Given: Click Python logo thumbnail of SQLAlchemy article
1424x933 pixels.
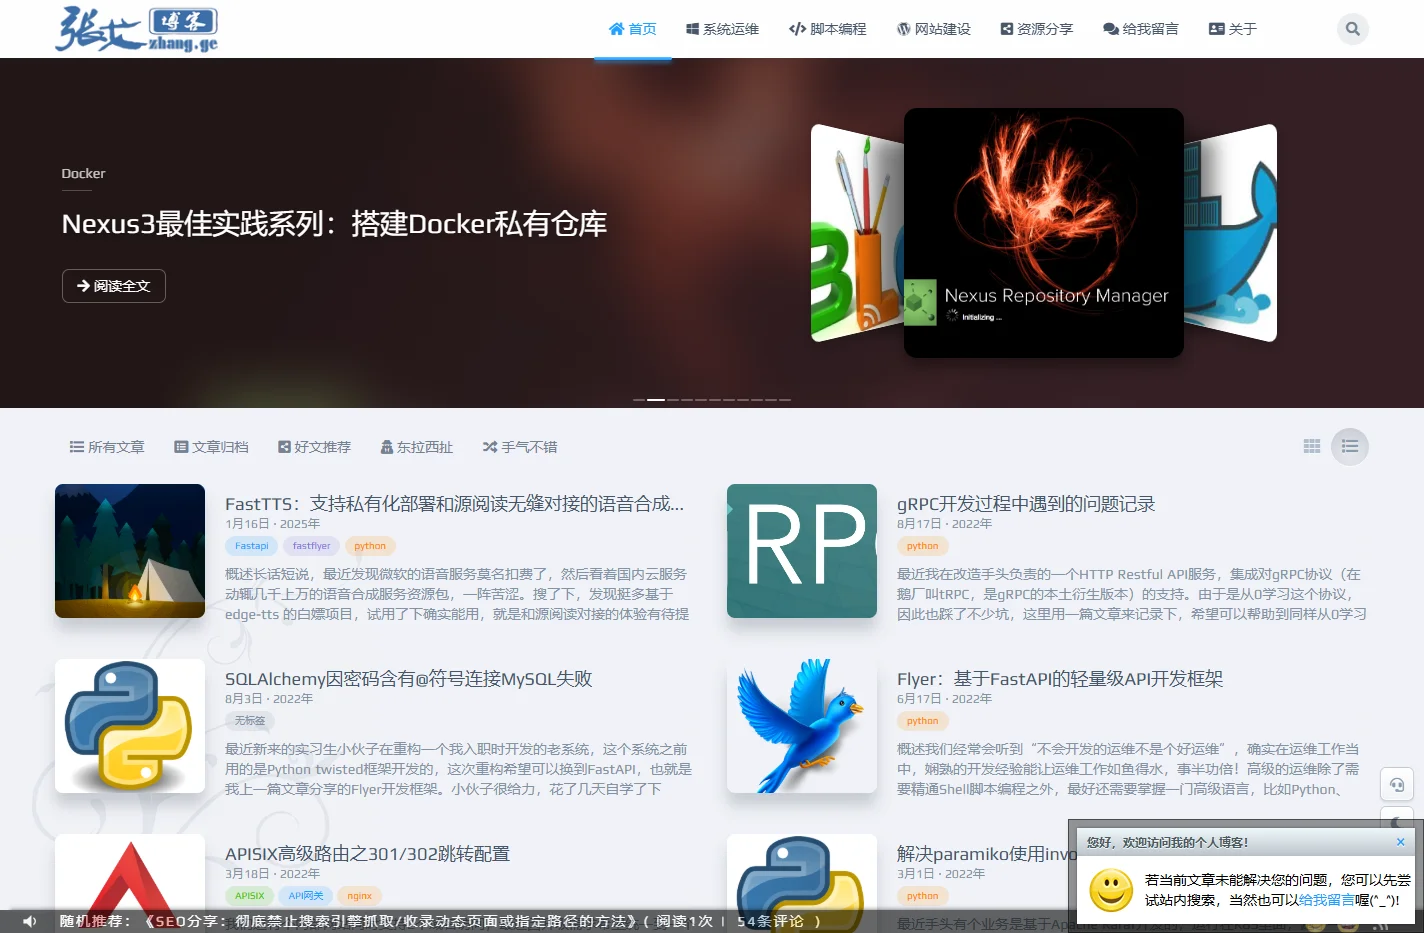Looking at the screenshot, I should point(130,726).
